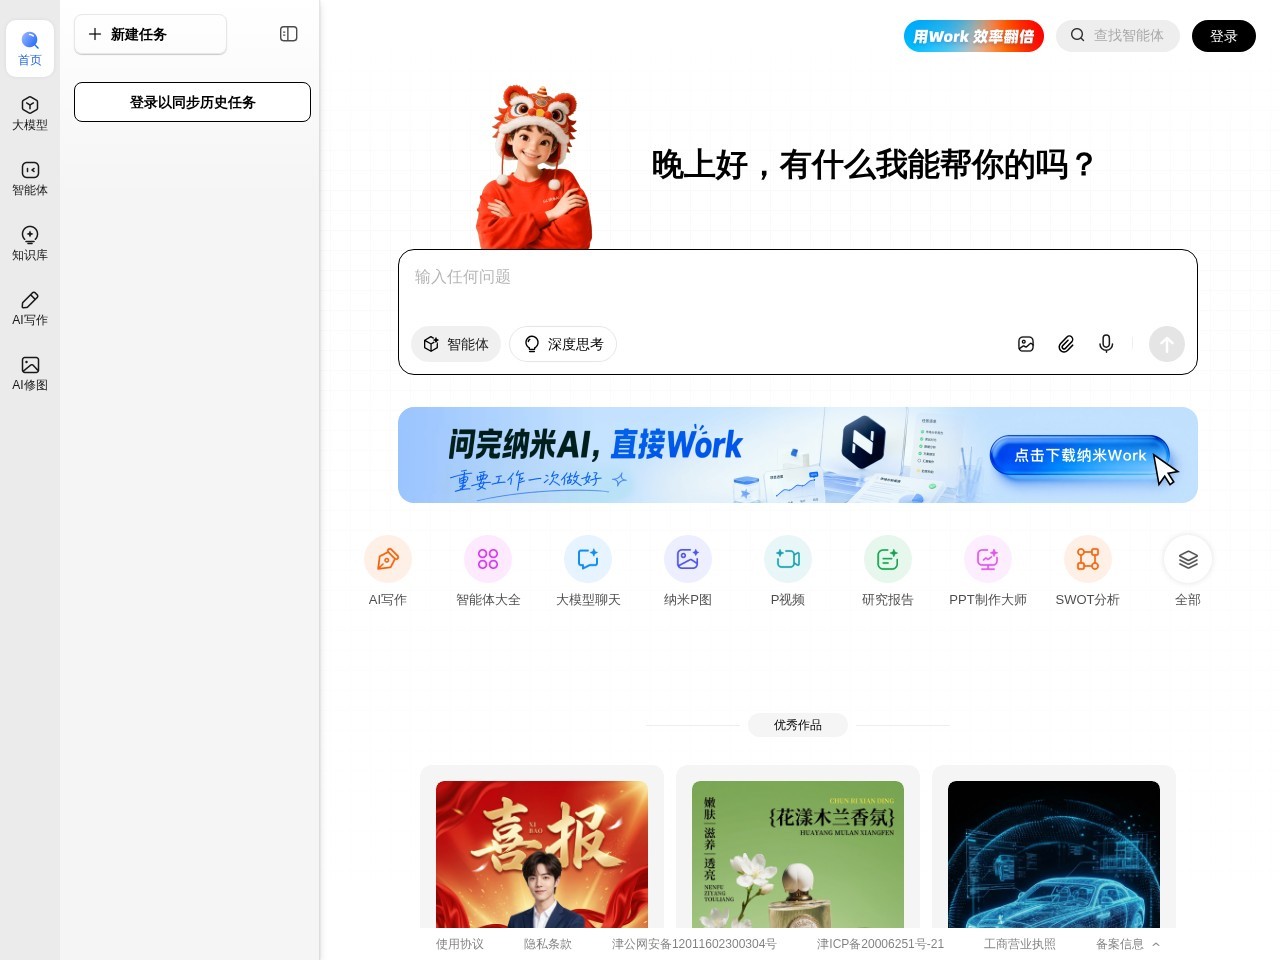Viewport: 1280px width, 960px height.
Task: Show 全部 tools icon
Action: [x=1188, y=559]
